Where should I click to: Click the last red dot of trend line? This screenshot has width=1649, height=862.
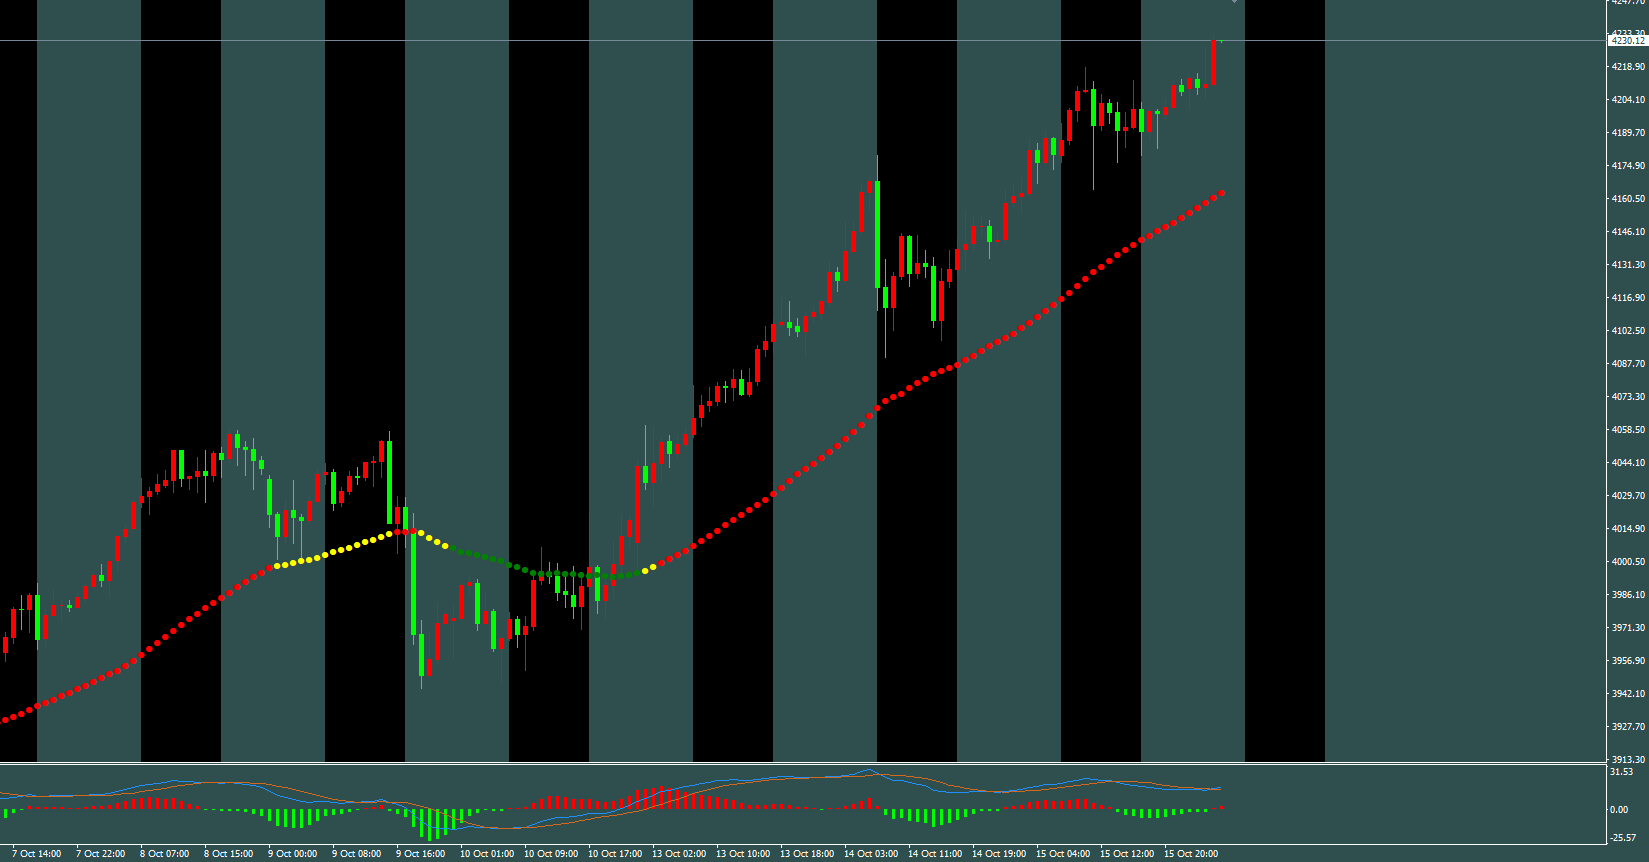[x=1222, y=193]
